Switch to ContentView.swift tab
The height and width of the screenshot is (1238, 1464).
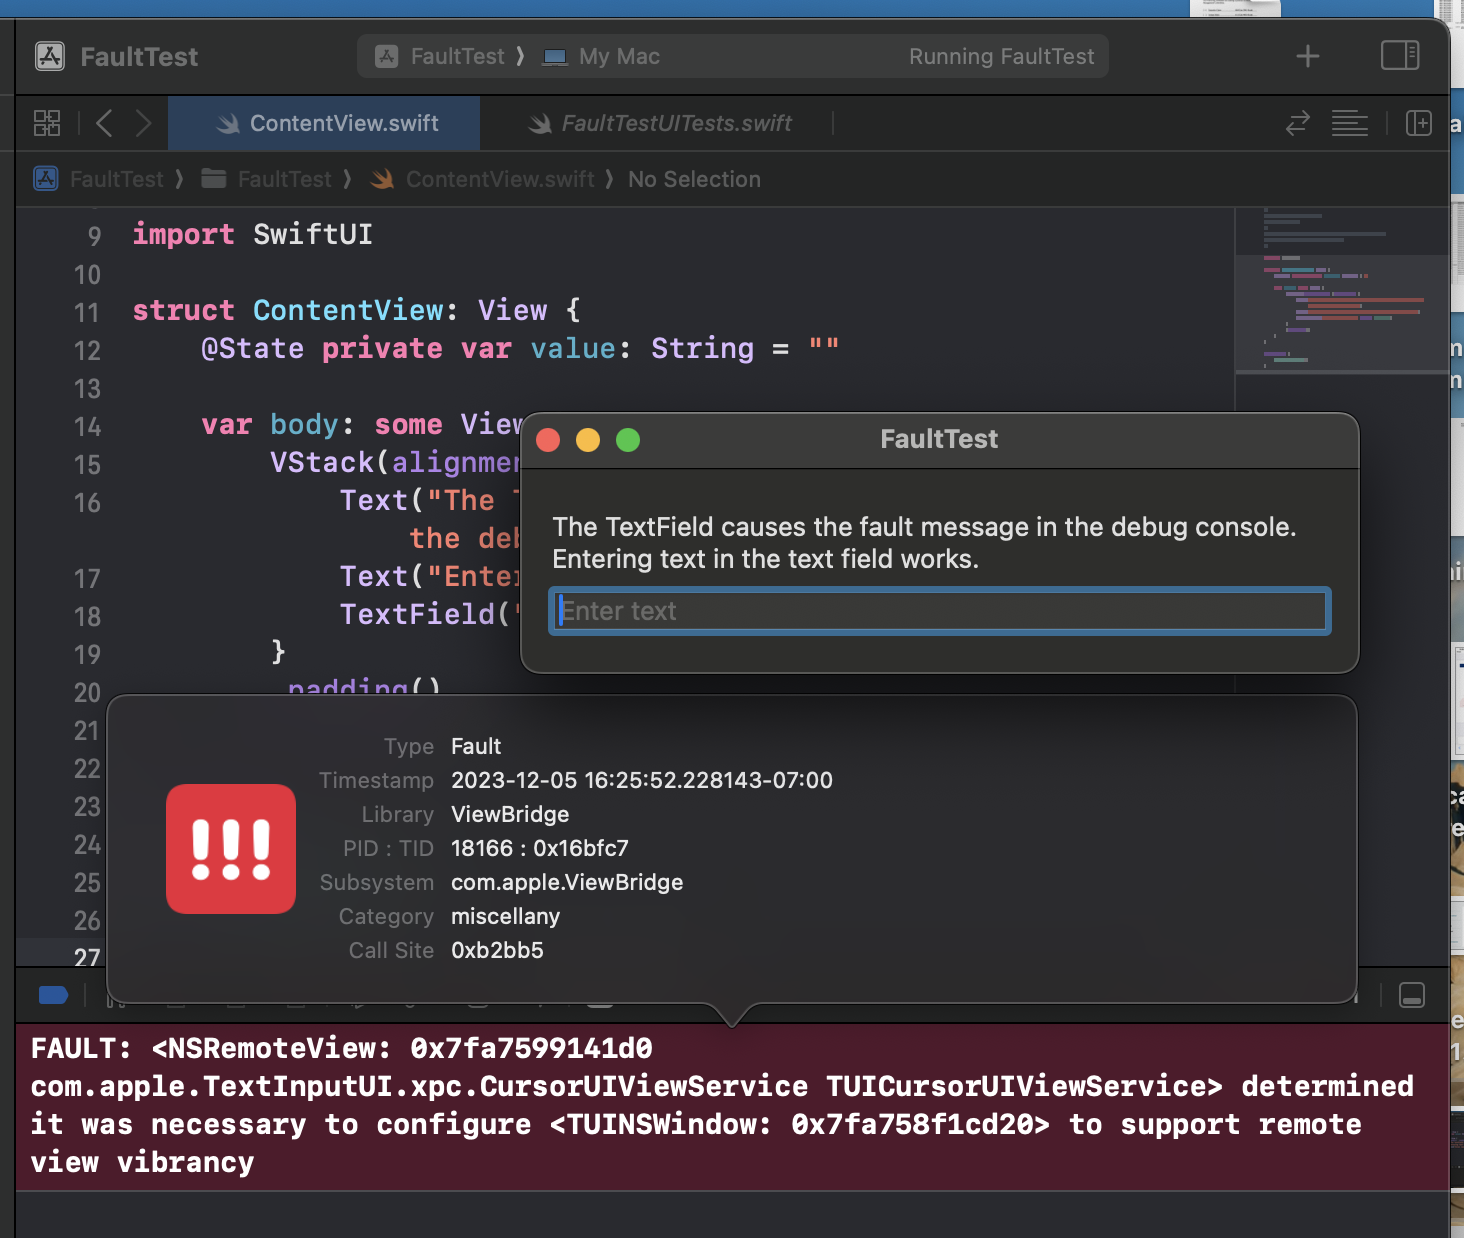(324, 123)
